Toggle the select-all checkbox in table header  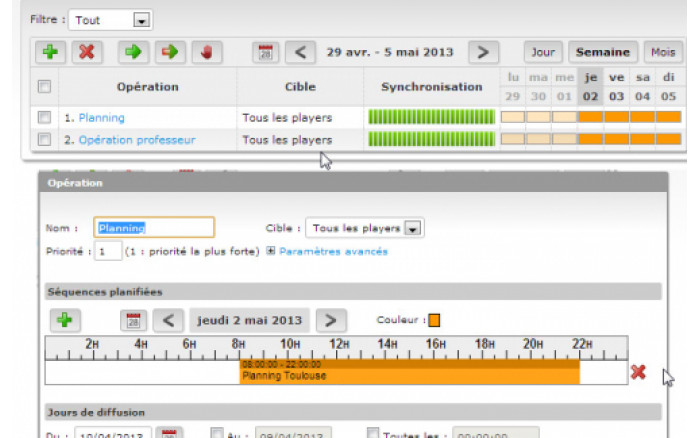[44, 87]
